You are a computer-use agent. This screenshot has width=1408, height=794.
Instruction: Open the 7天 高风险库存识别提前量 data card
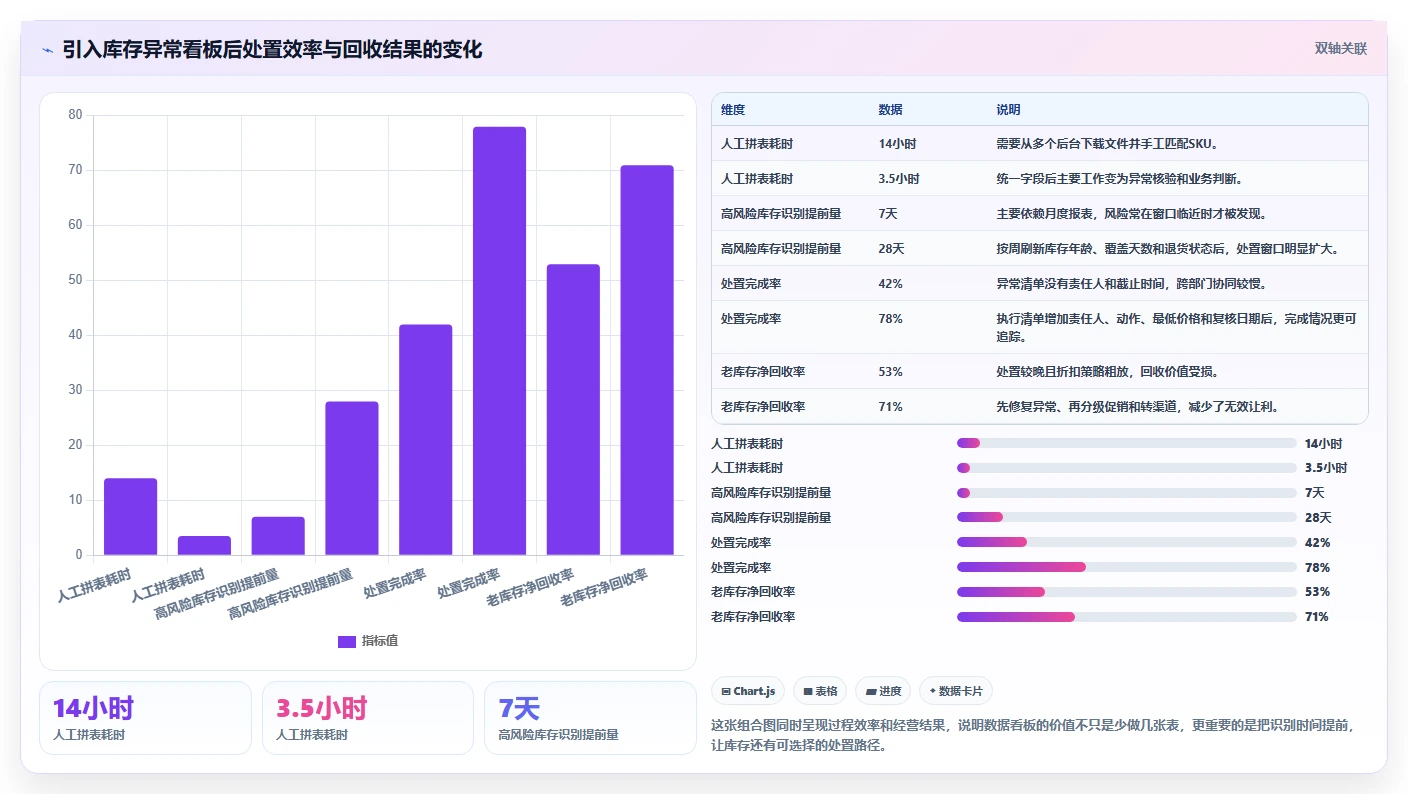point(590,718)
